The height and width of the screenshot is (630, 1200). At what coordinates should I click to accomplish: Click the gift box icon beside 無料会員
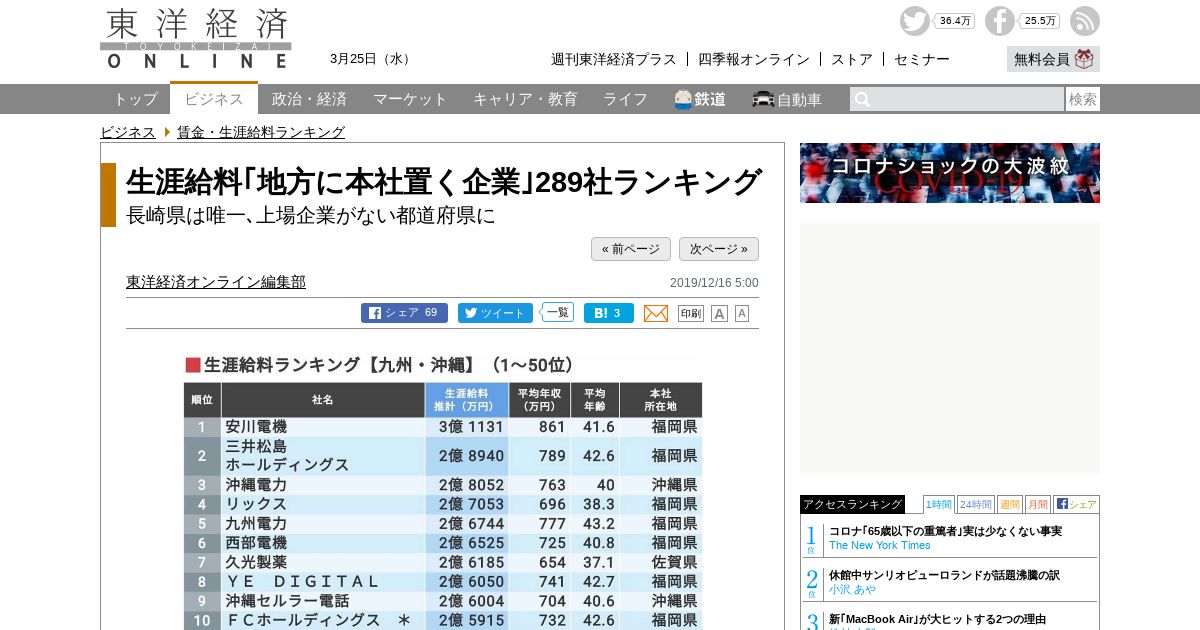tap(1084, 59)
